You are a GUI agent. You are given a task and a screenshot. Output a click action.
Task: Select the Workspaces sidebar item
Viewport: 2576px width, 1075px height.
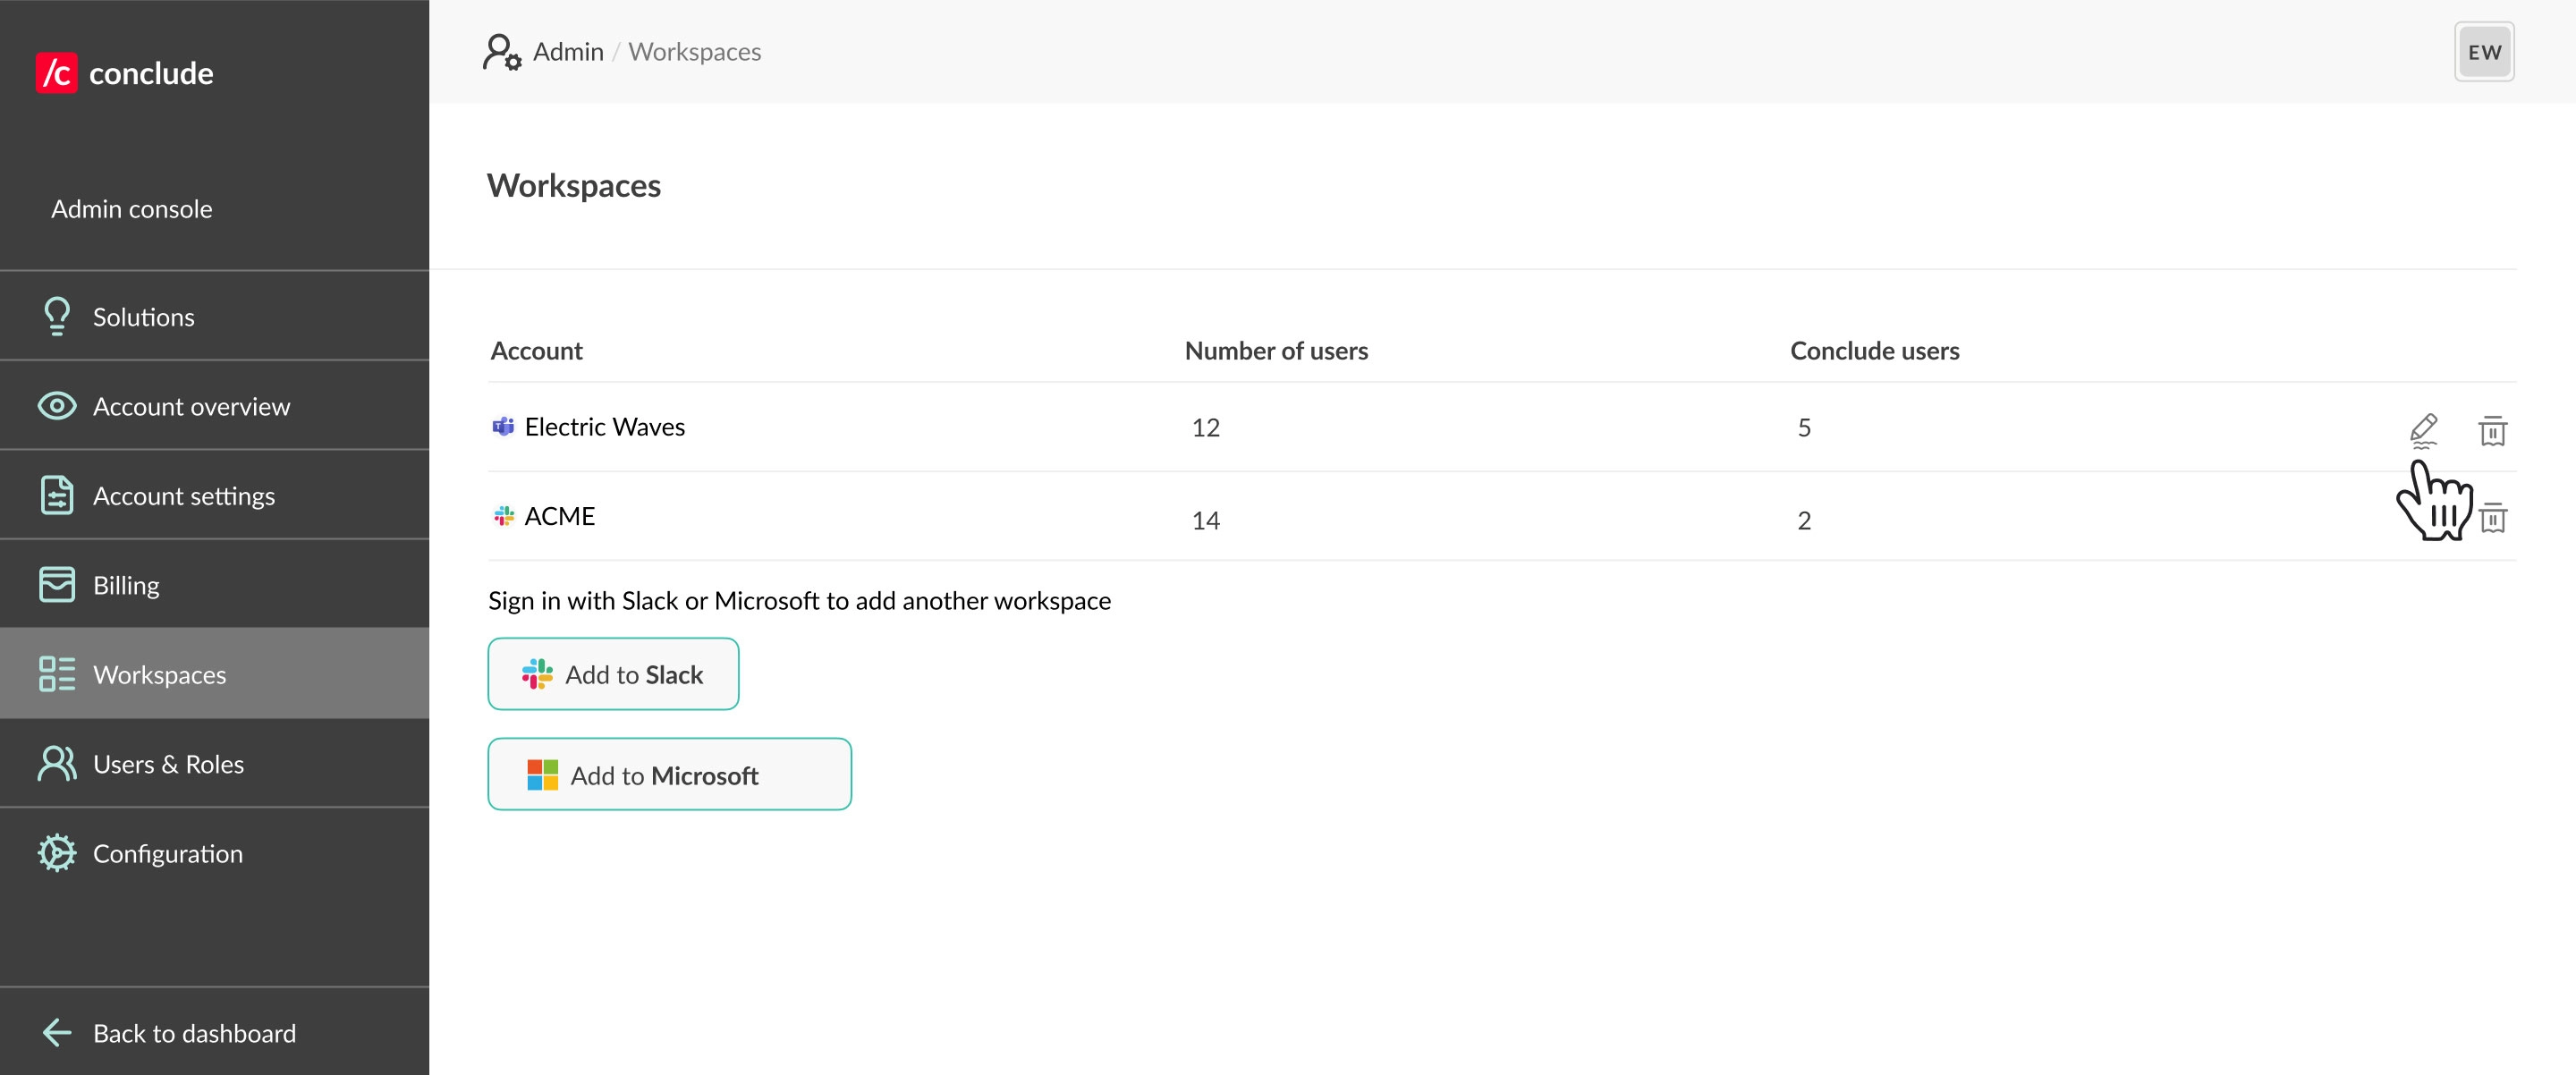click(159, 675)
